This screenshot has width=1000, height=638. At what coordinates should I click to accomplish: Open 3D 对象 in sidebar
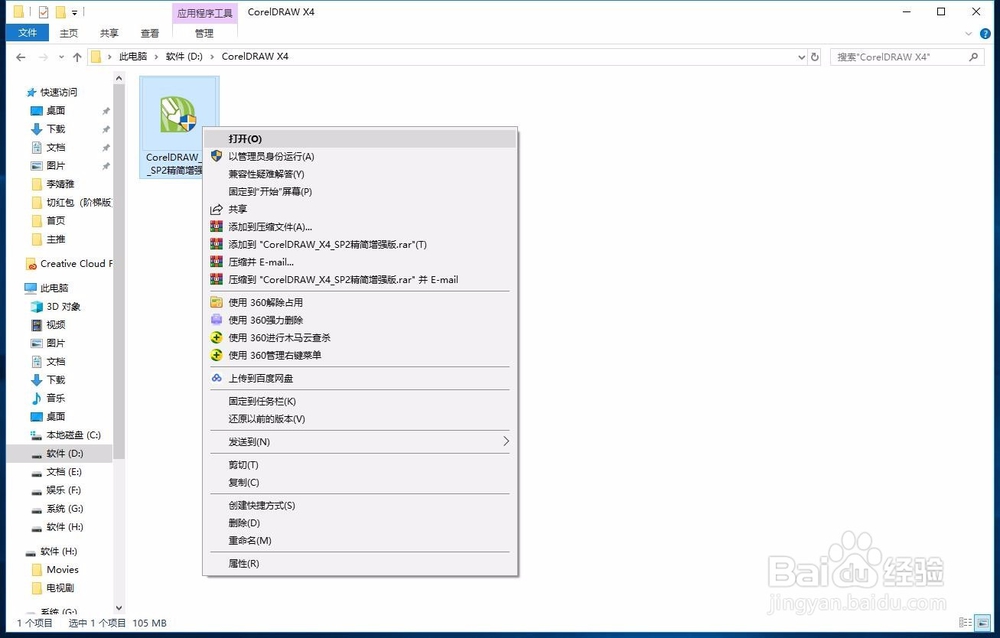[56, 306]
